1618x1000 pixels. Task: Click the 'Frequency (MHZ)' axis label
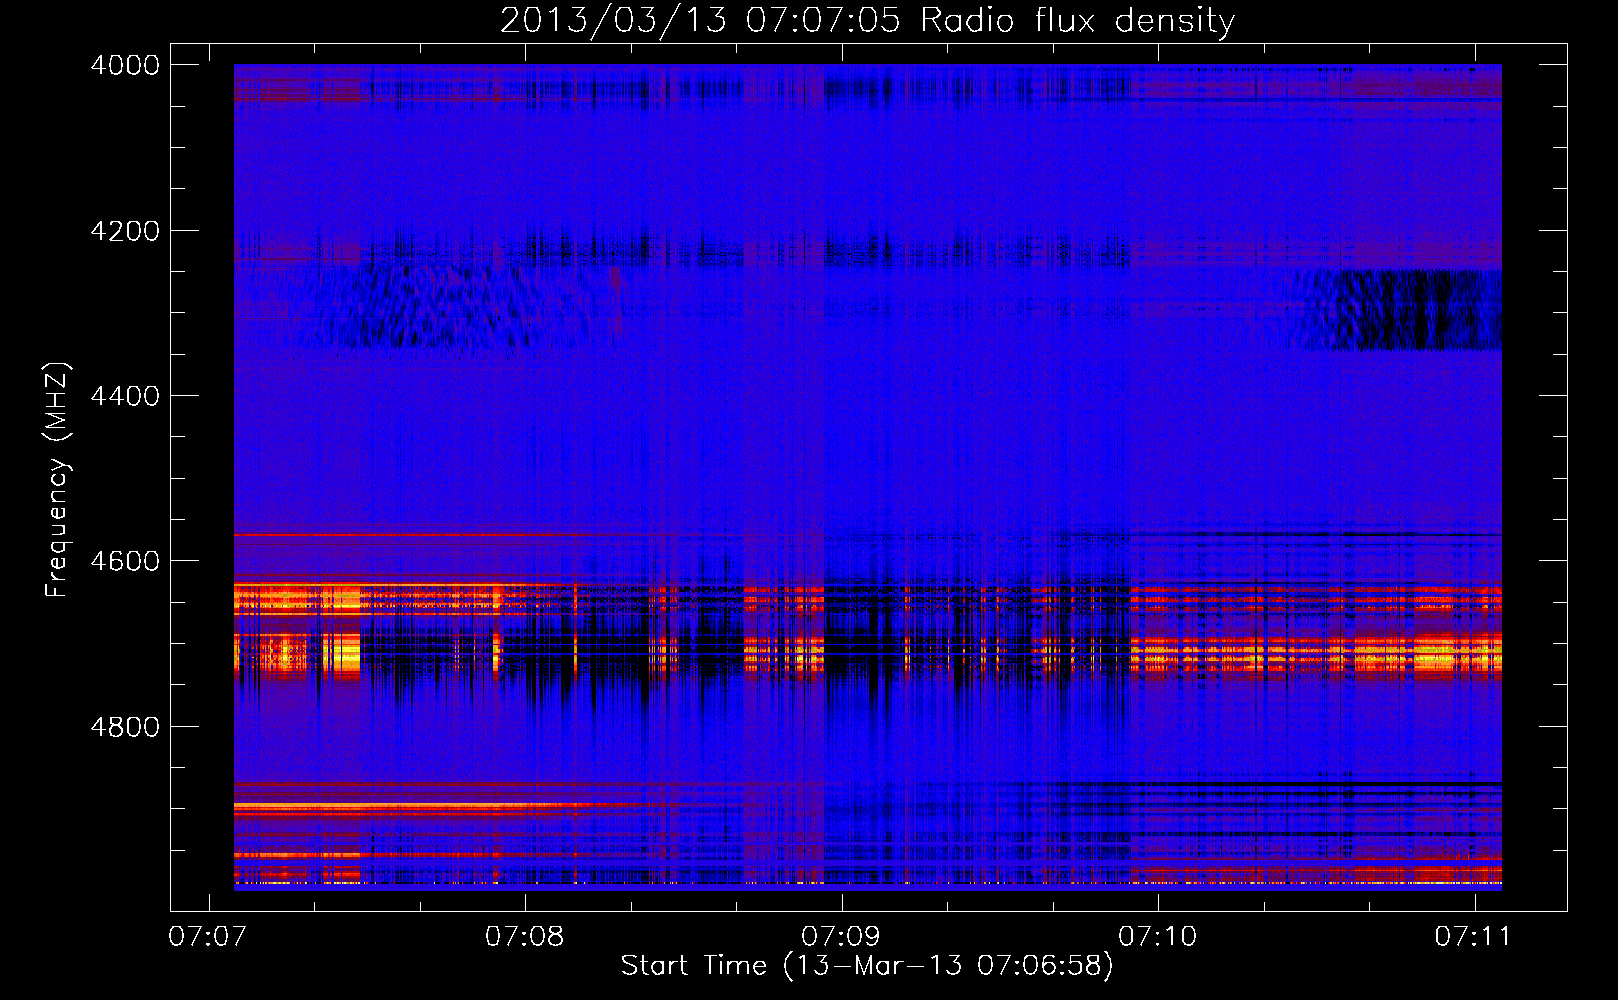coord(58,480)
